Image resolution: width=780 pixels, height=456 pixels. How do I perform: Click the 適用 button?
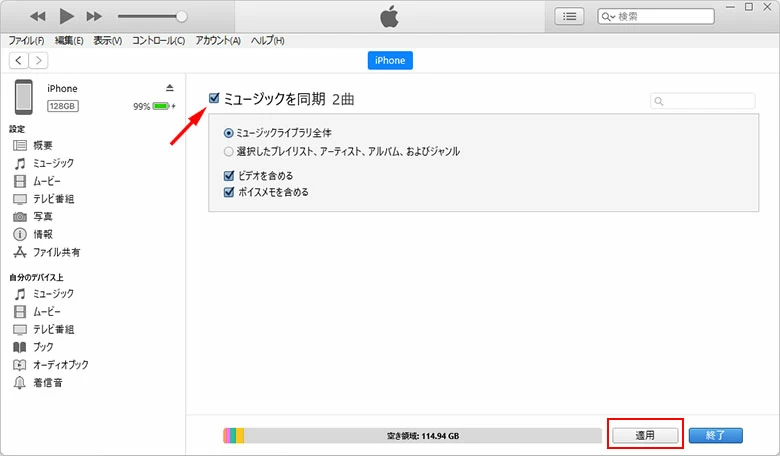coord(645,435)
